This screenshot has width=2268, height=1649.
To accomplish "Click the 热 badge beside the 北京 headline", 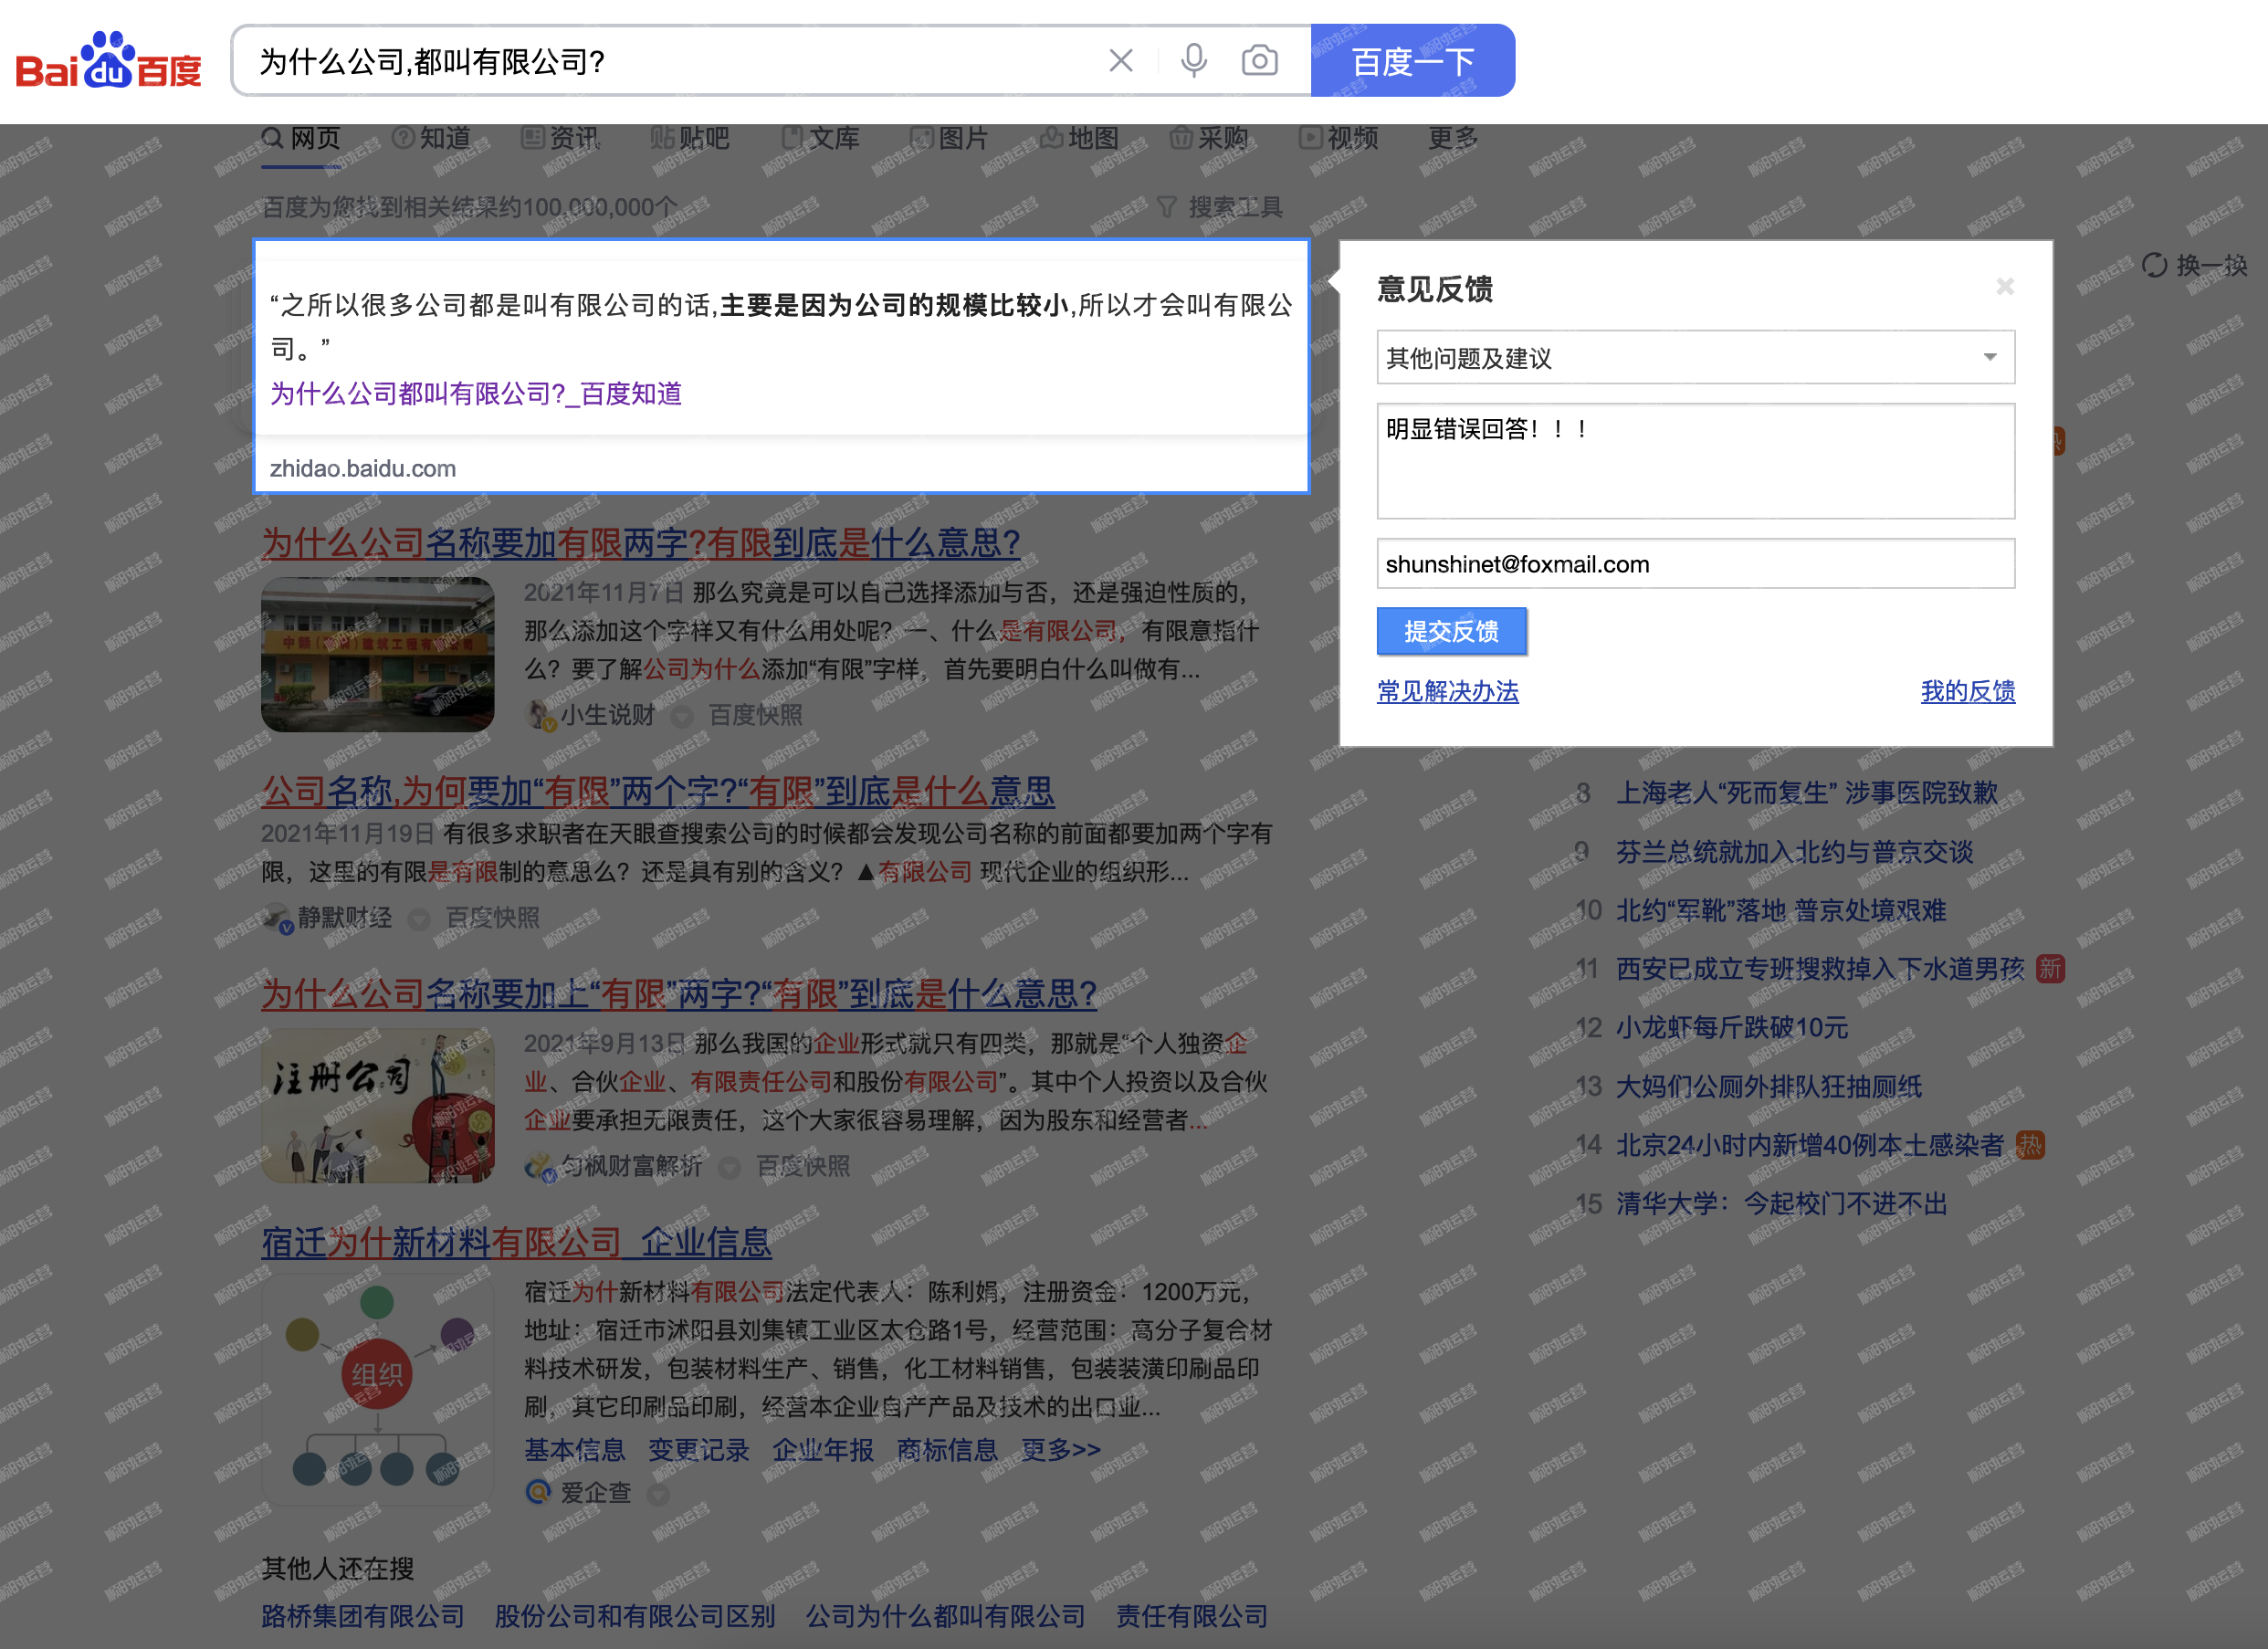I will pyautogui.click(x=2030, y=1145).
